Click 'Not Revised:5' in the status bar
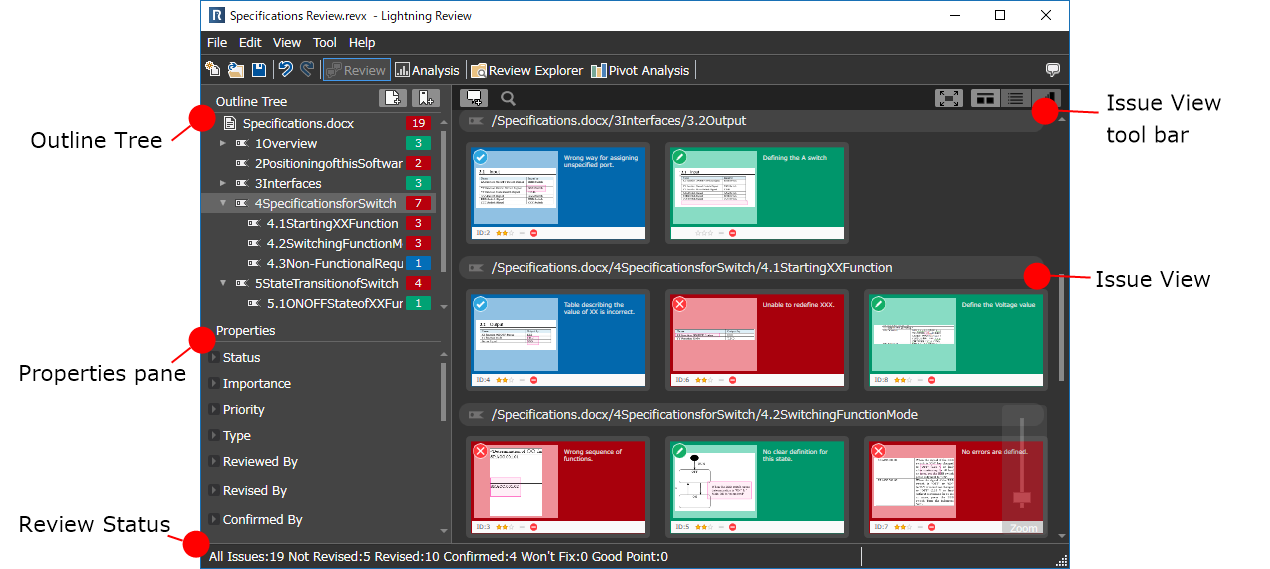Image resolution: width=1270 pixels, height=569 pixels. click(329, 557)
